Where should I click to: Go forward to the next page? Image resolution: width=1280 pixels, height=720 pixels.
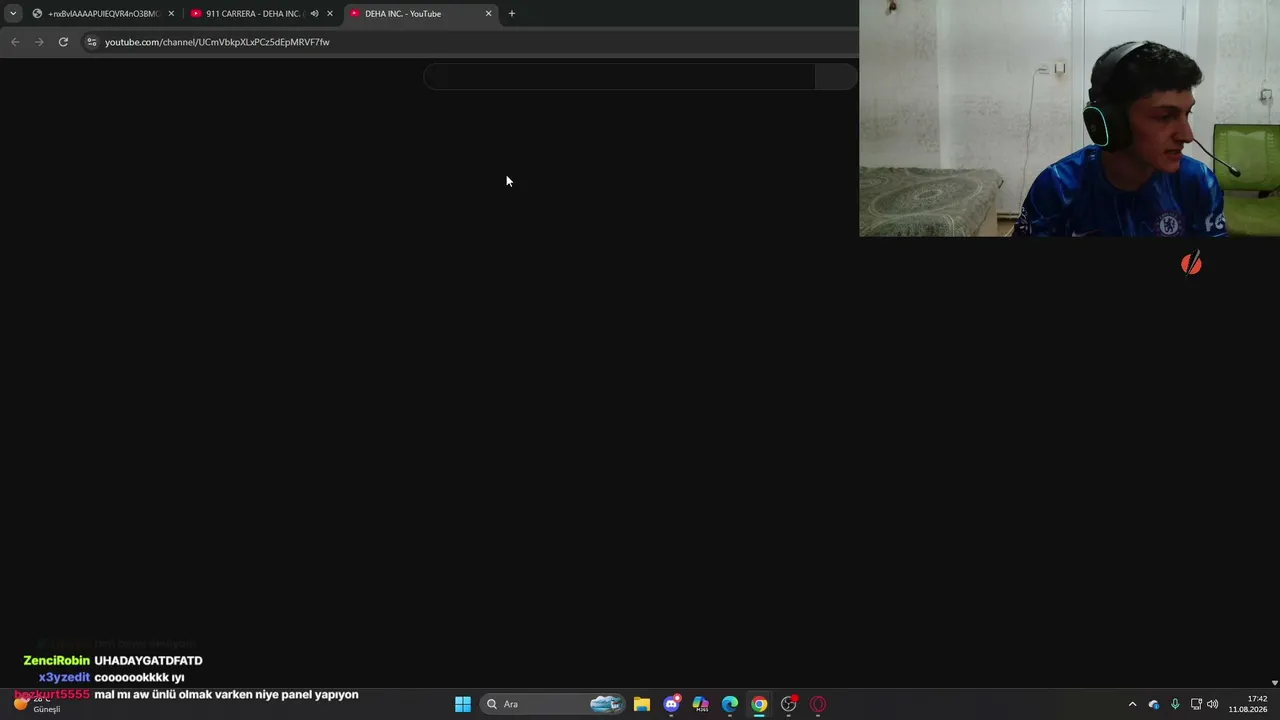(39, 42)
